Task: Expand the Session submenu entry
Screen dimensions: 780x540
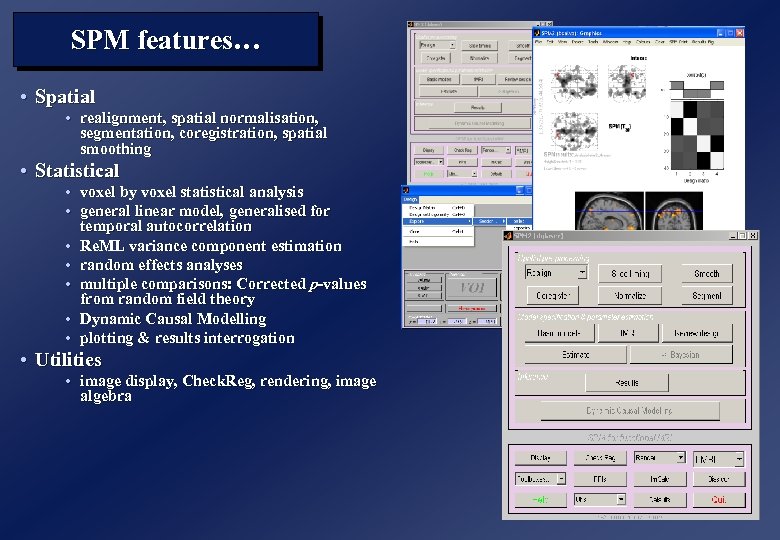Action: tap(490, 221)
